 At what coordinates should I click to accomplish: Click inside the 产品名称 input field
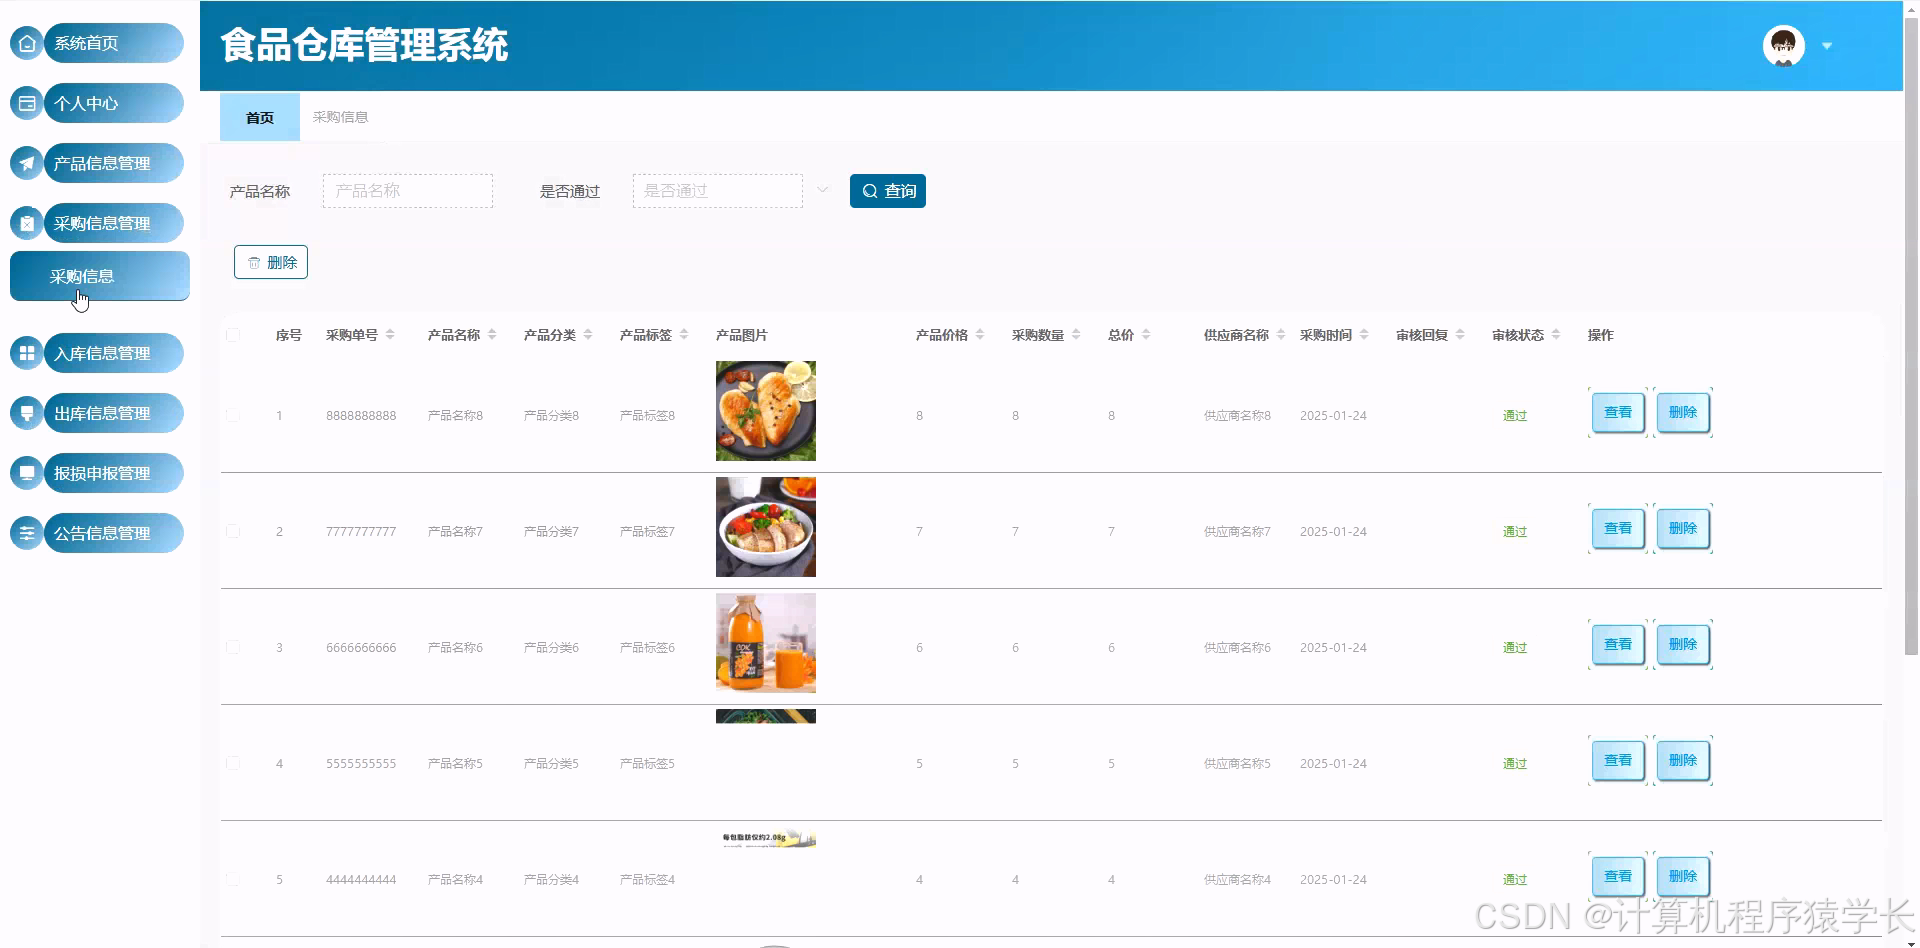(x=407, y=190)
